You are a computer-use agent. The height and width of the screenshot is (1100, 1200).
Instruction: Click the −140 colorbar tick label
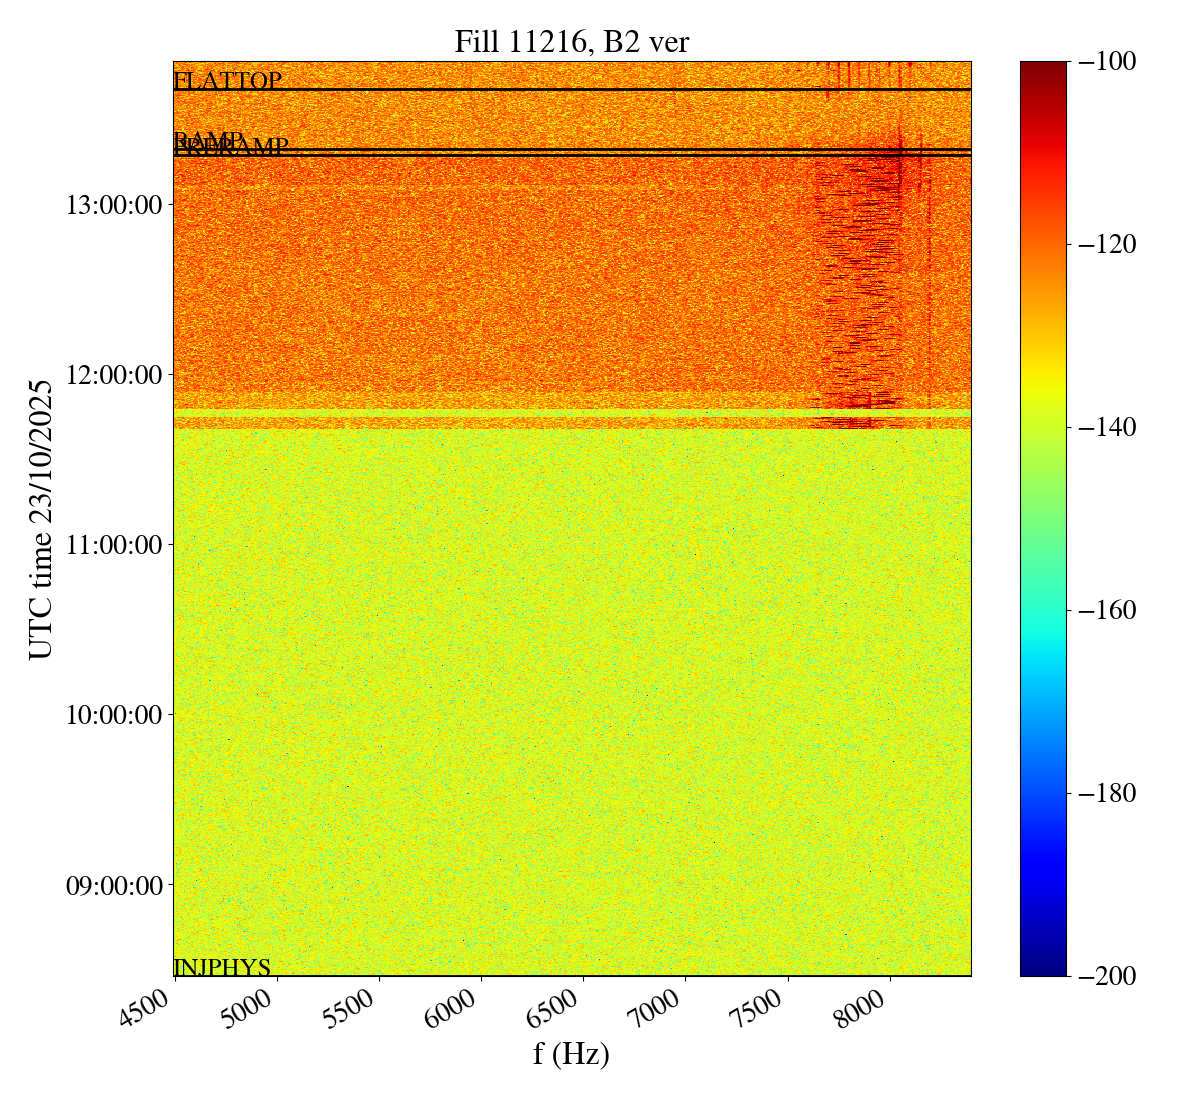tap(1107, 428)
